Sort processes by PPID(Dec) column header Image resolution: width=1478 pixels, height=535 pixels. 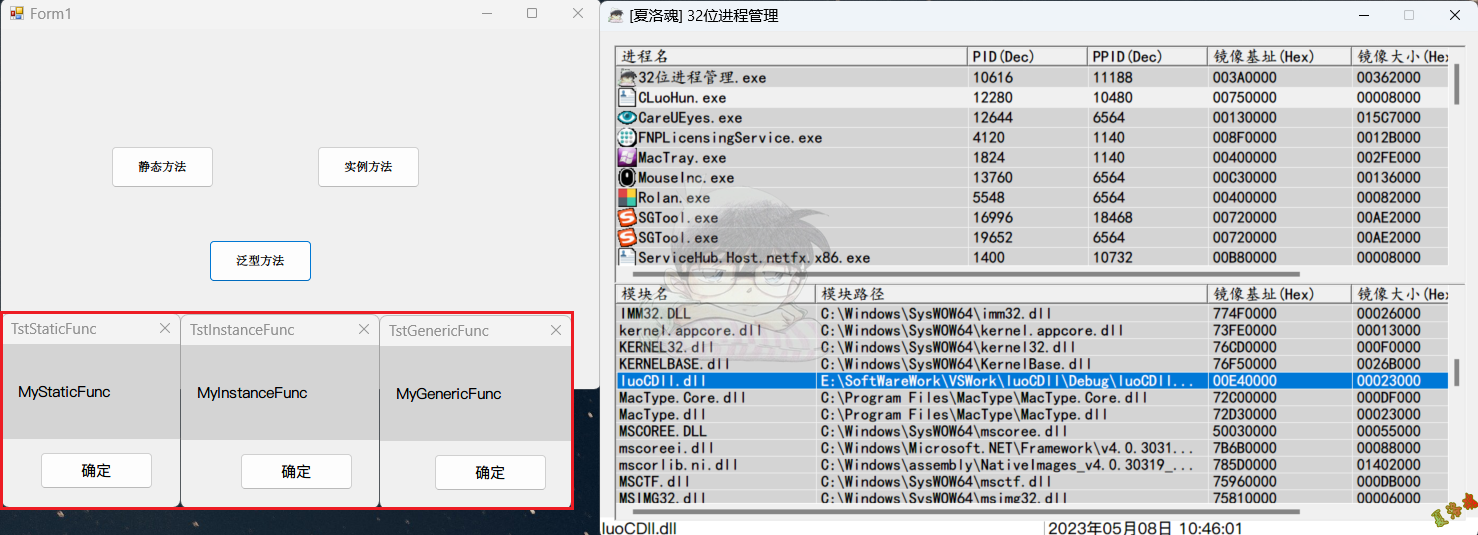1147,56
